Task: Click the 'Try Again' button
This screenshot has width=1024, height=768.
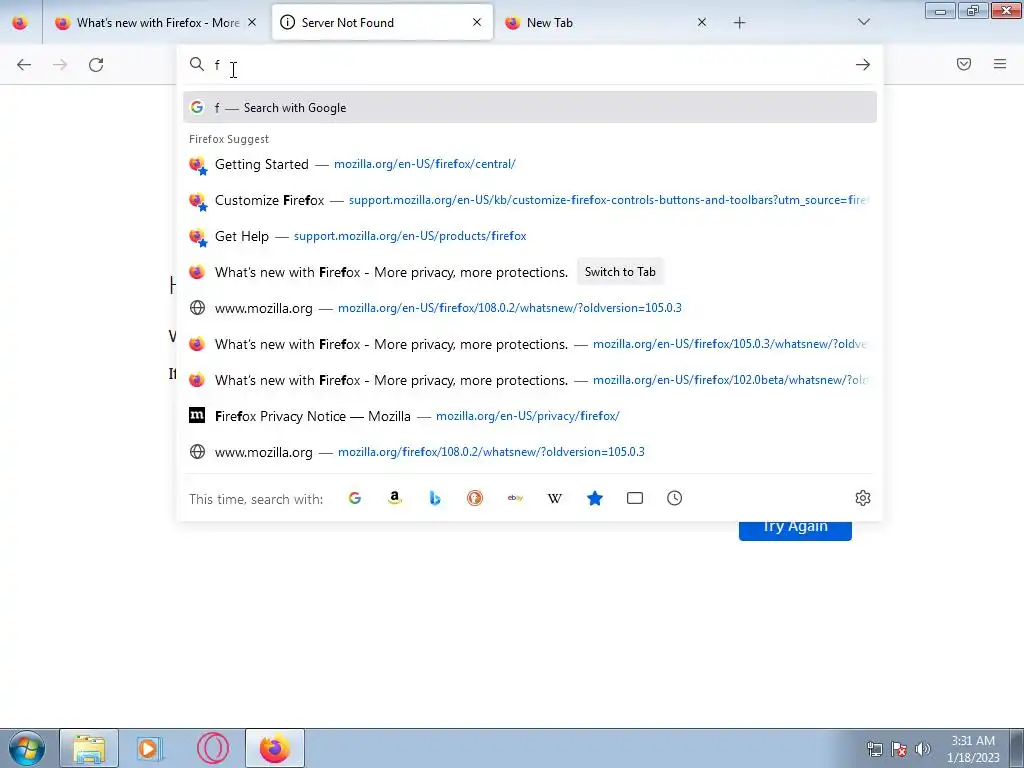Action: [795, 530]
